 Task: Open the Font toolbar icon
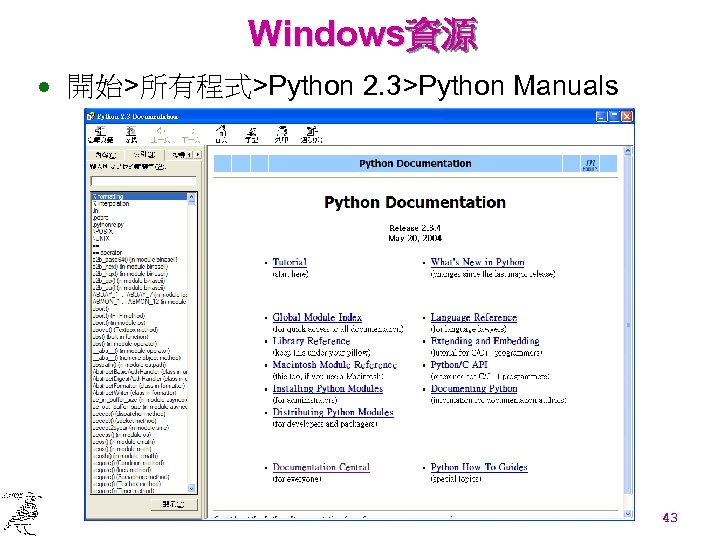tap(251, 135)
